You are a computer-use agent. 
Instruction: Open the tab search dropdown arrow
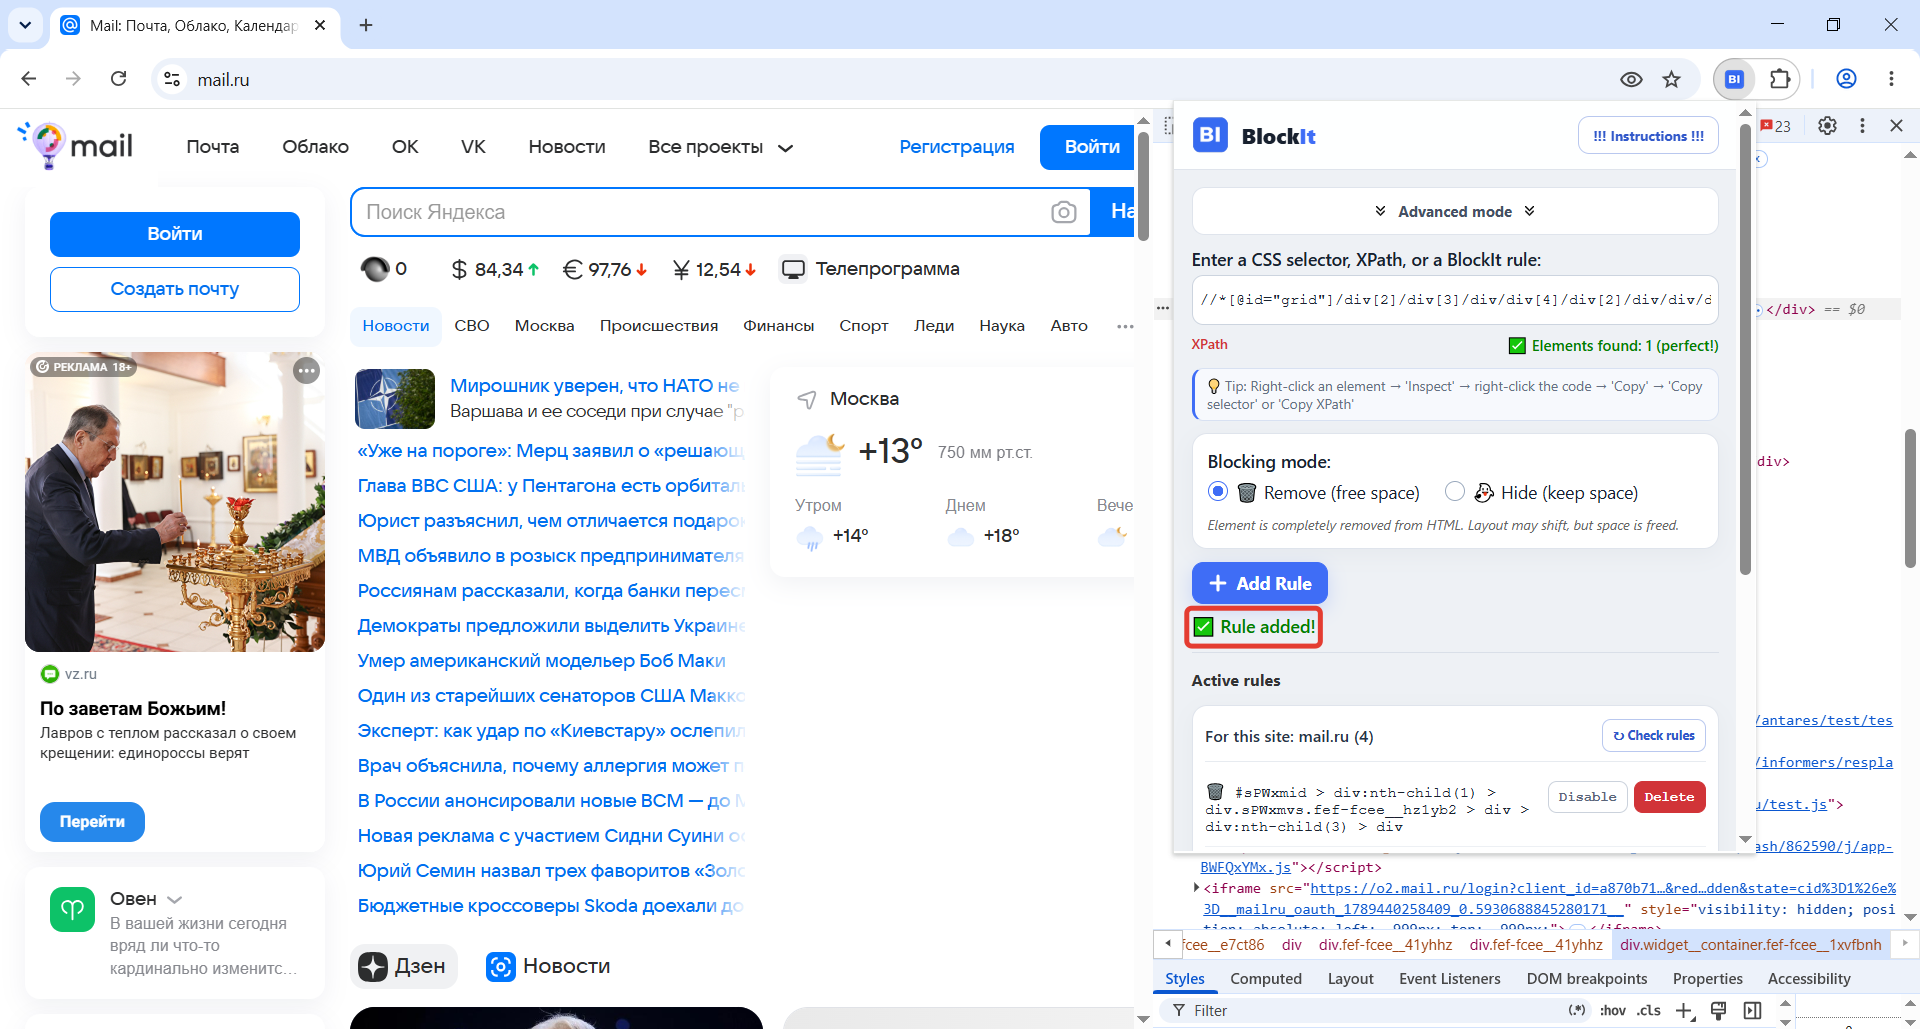click(x=25, y=25)
